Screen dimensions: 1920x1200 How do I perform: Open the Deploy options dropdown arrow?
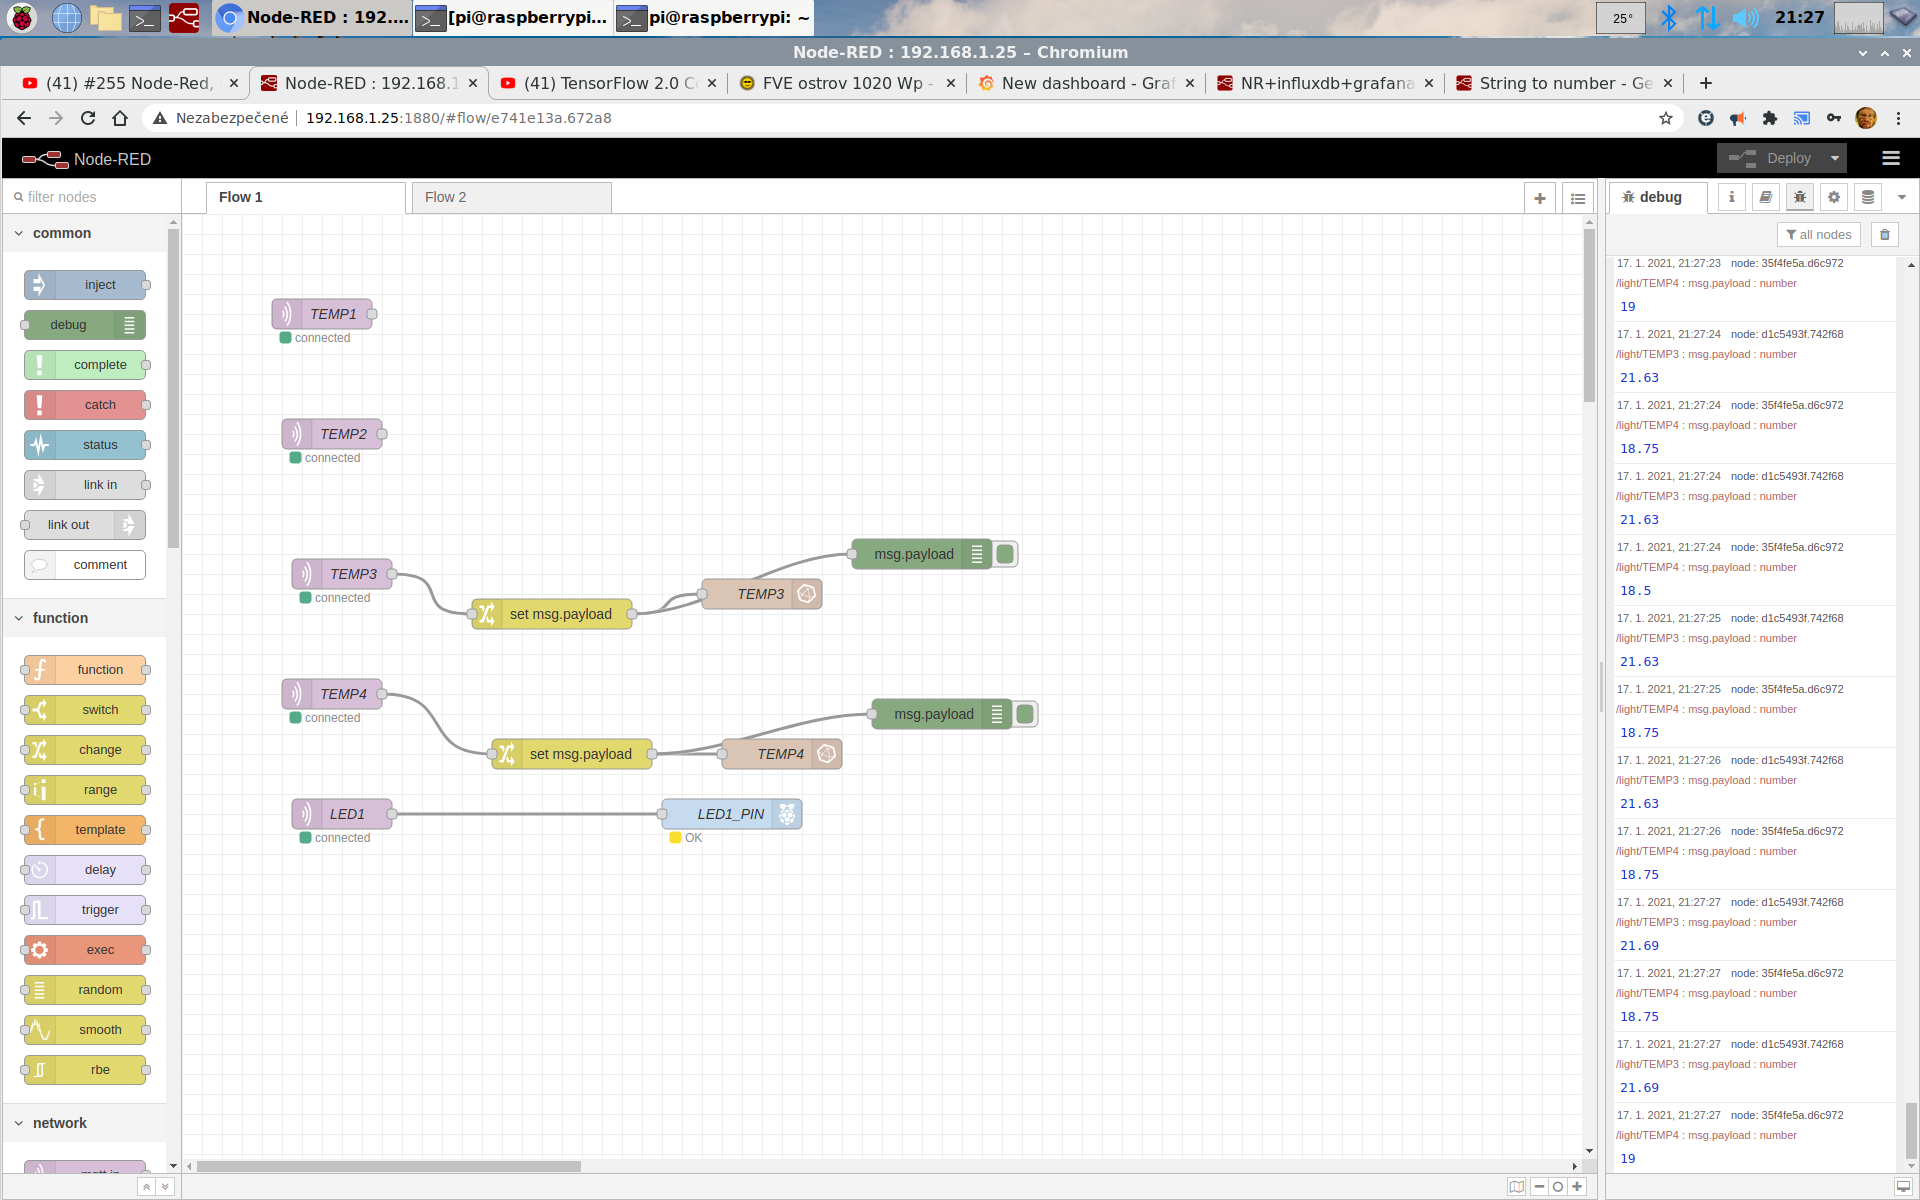click(1835, 158)
